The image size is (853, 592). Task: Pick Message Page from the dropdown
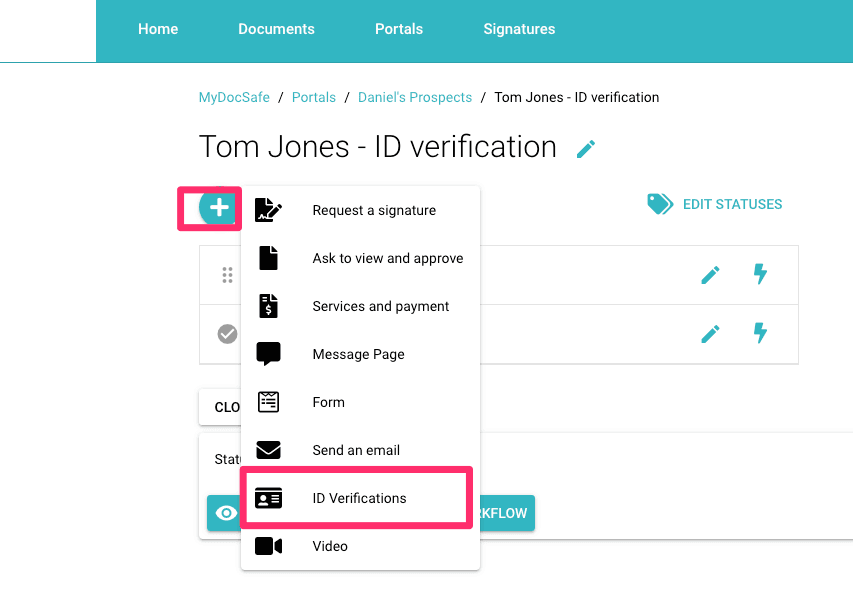click(358, 354)
